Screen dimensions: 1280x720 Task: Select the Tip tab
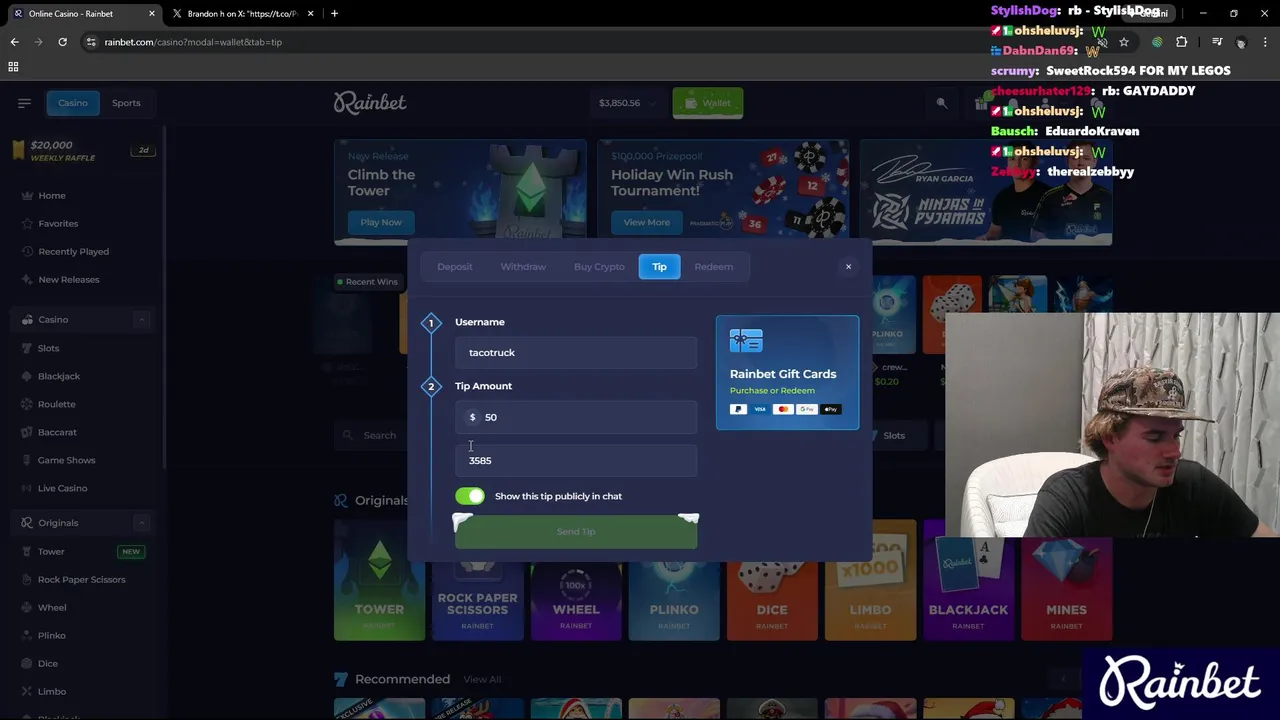tap(659, 267)
